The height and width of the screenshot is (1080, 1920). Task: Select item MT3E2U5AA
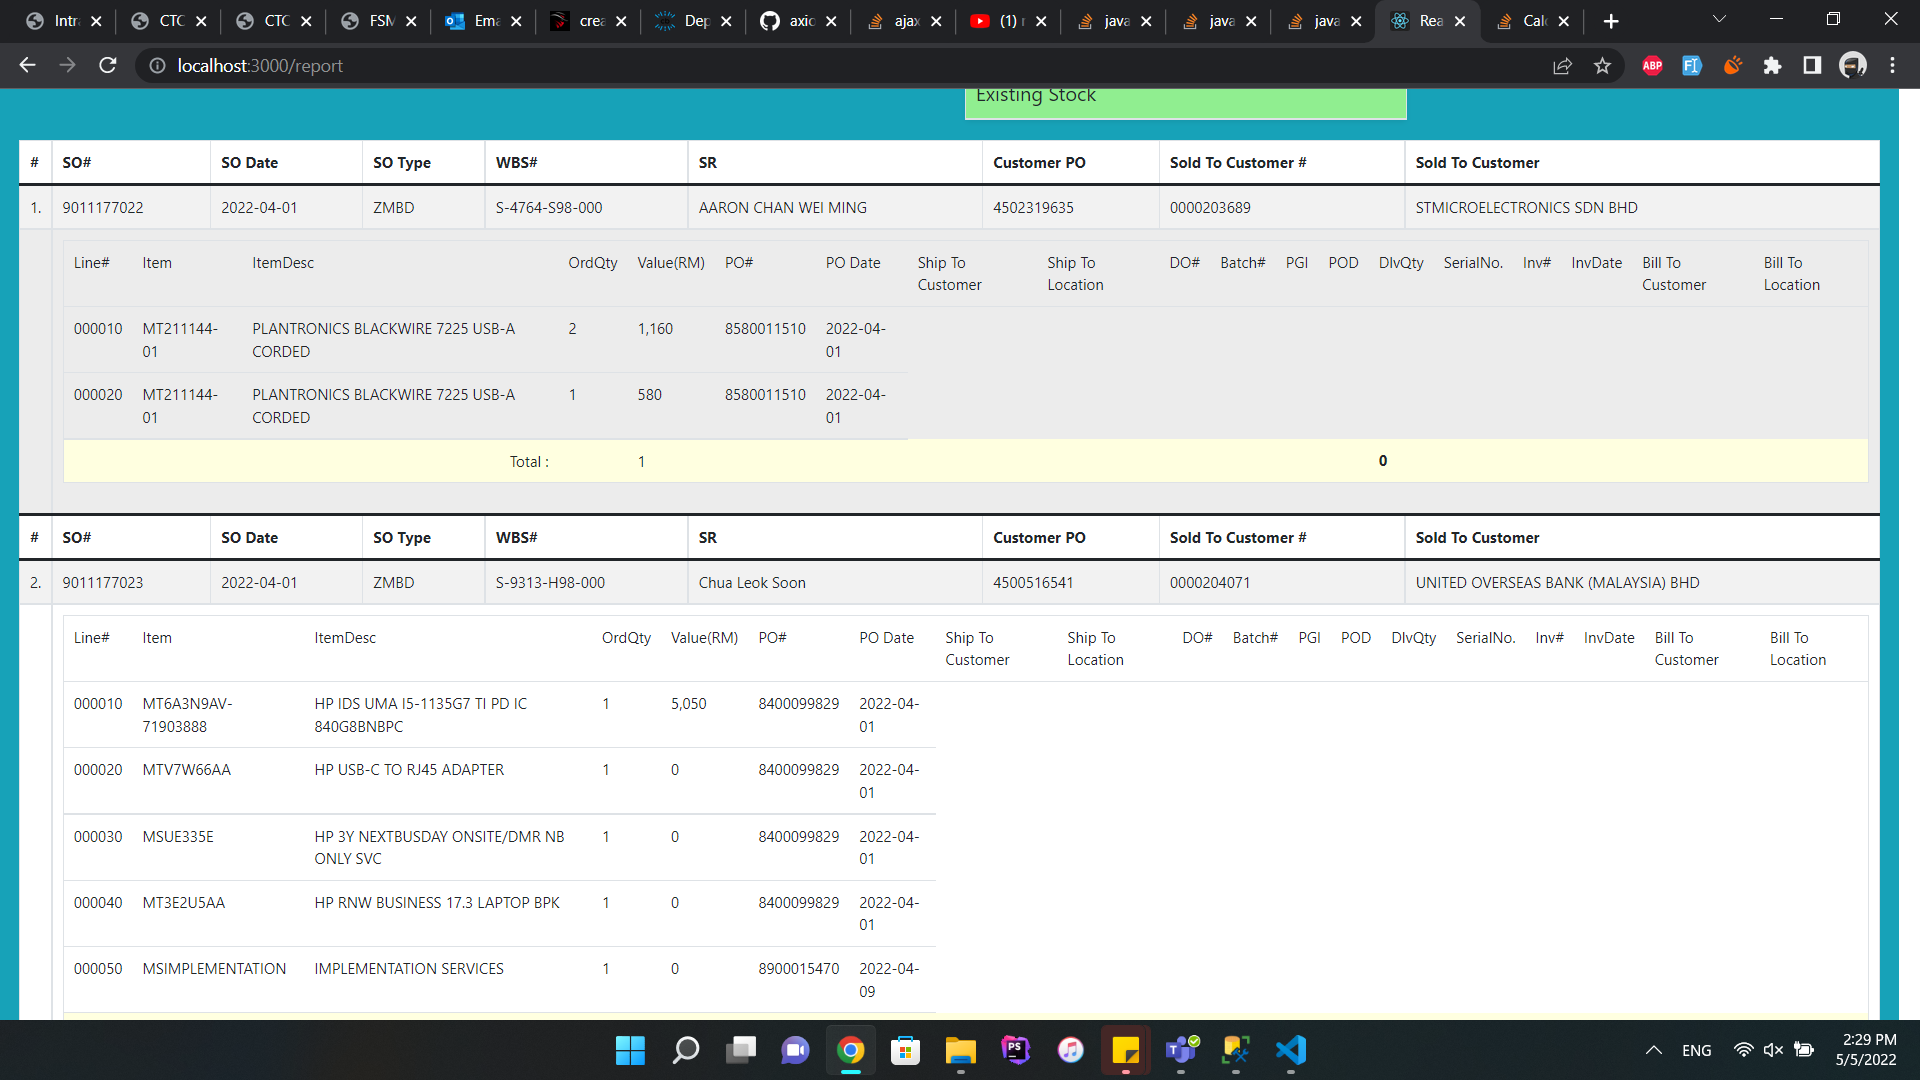pyautogui.click(x=184, y=903)
